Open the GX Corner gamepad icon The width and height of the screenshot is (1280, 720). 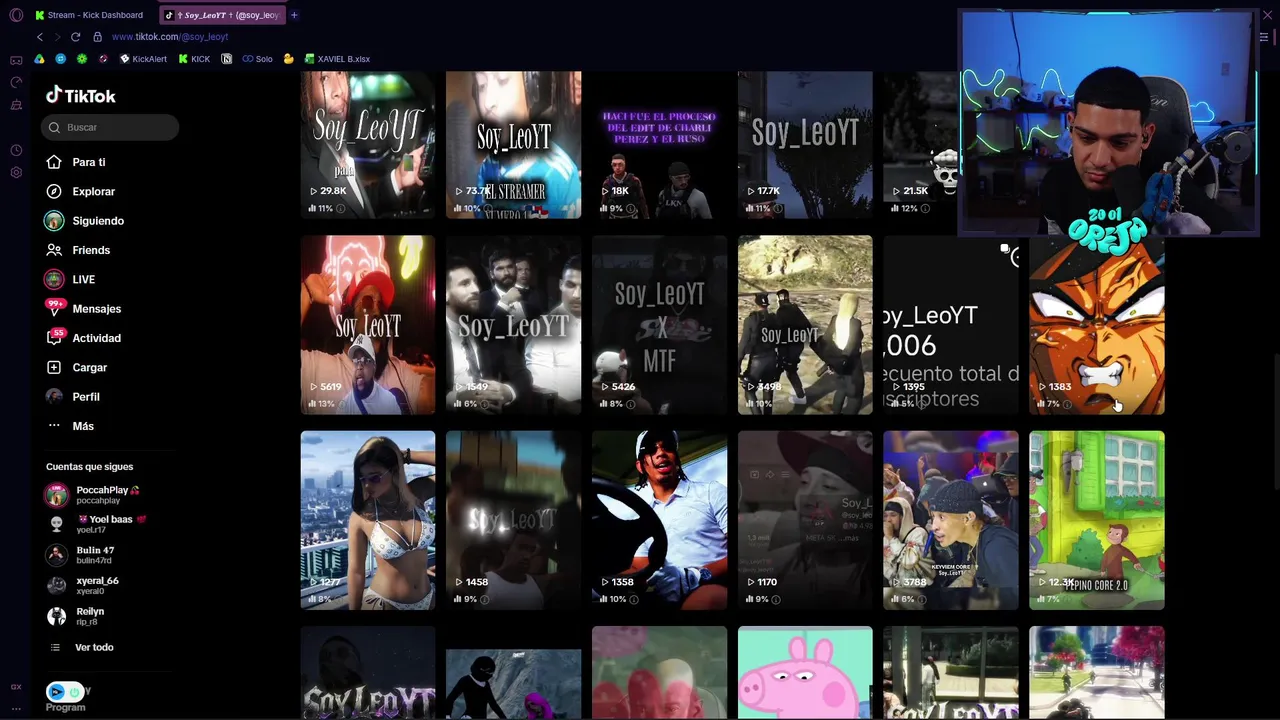click(x=16, y=60)
